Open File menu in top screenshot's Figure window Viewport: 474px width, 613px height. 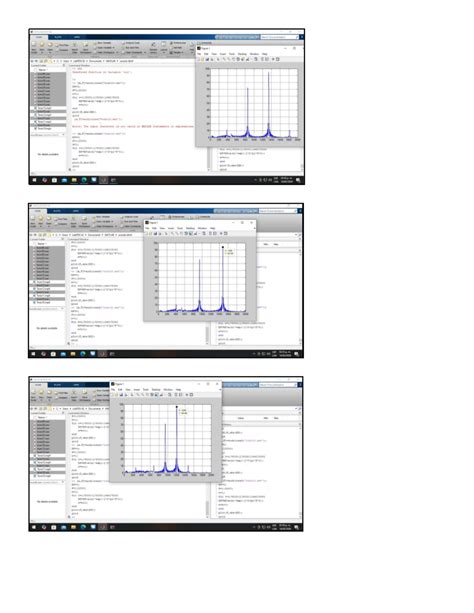[199, 54]
